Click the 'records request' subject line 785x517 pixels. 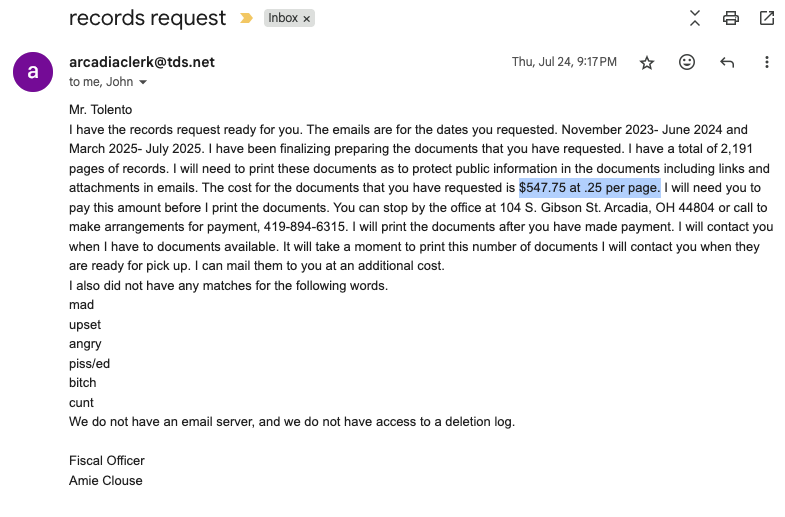pos(147,18)
